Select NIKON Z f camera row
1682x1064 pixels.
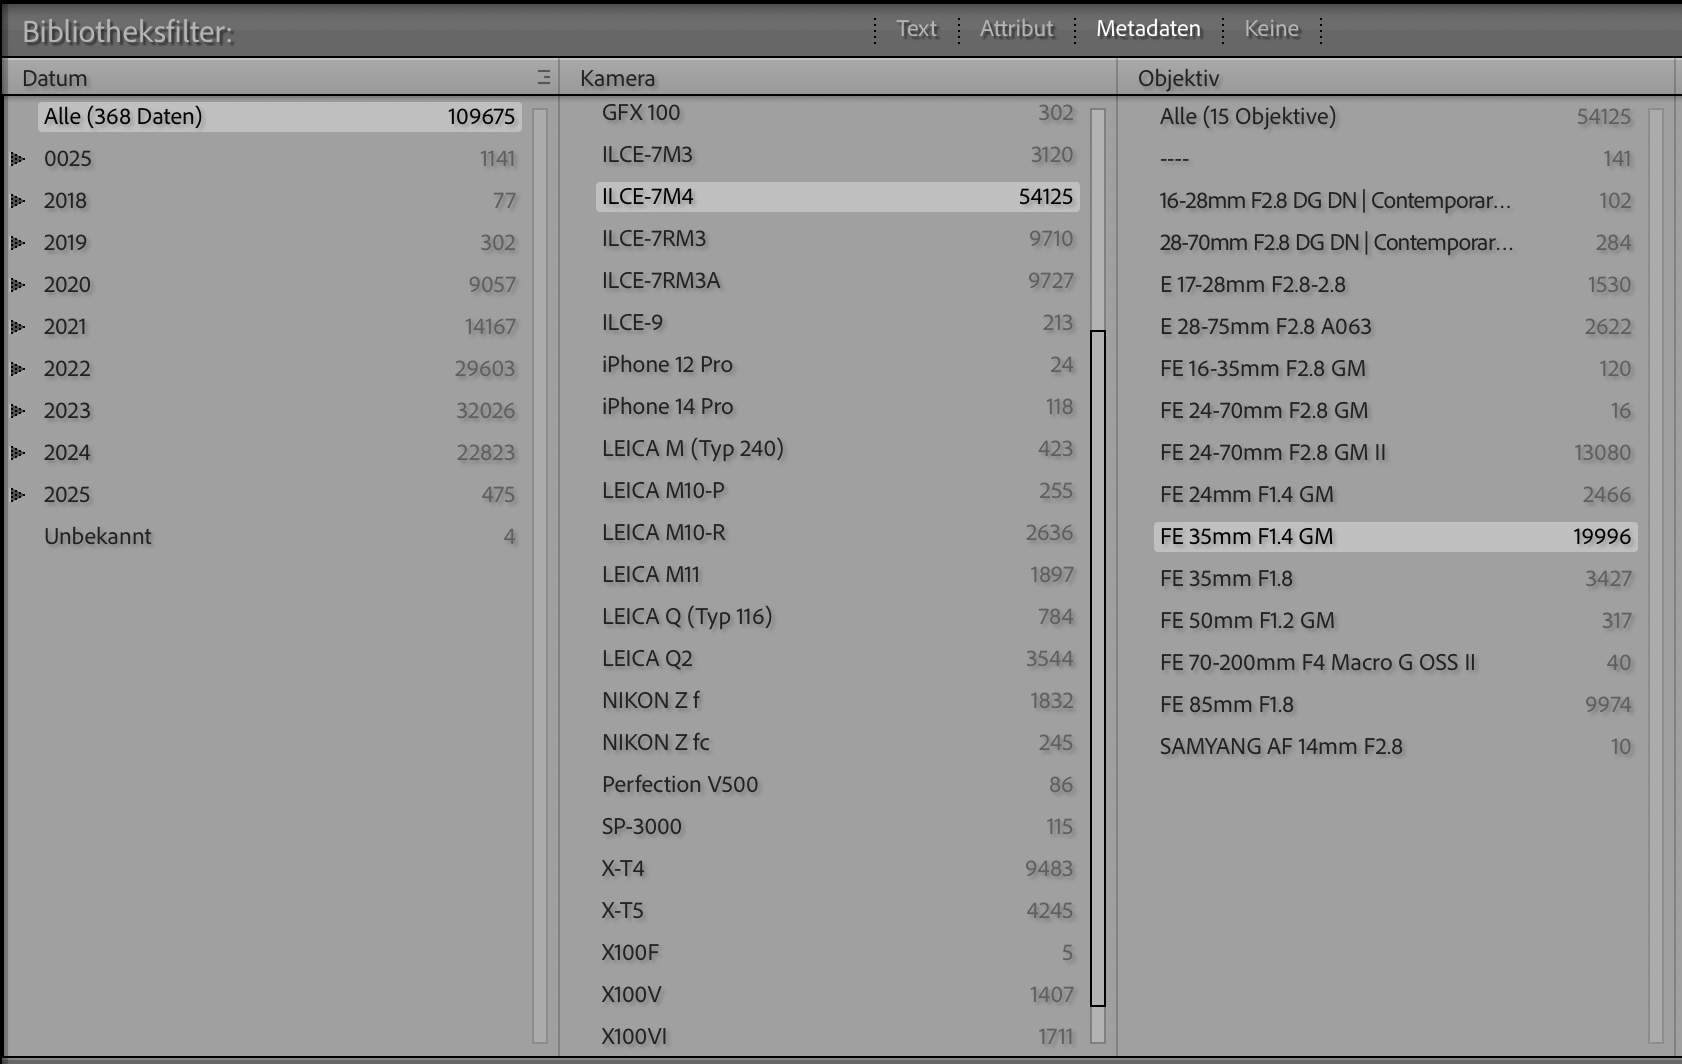click(x=838, y=700)
